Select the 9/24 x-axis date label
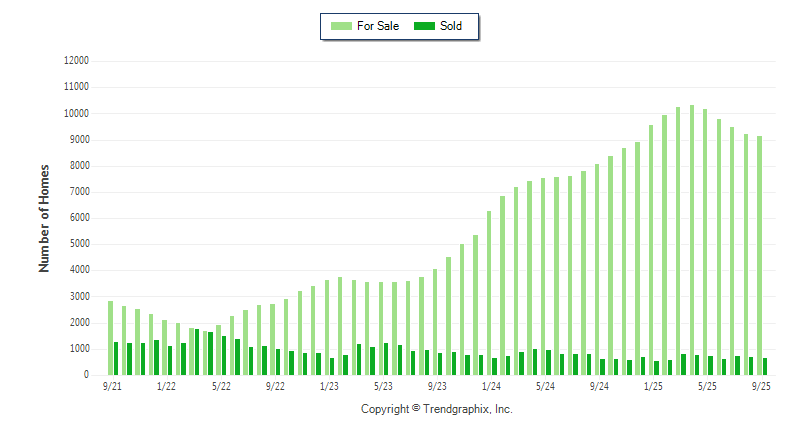 599,386
